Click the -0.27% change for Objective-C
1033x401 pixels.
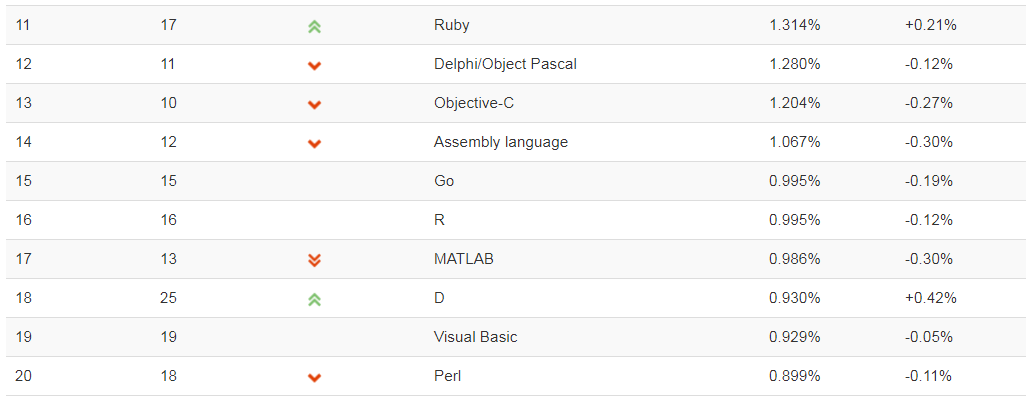tap(930, 103)
